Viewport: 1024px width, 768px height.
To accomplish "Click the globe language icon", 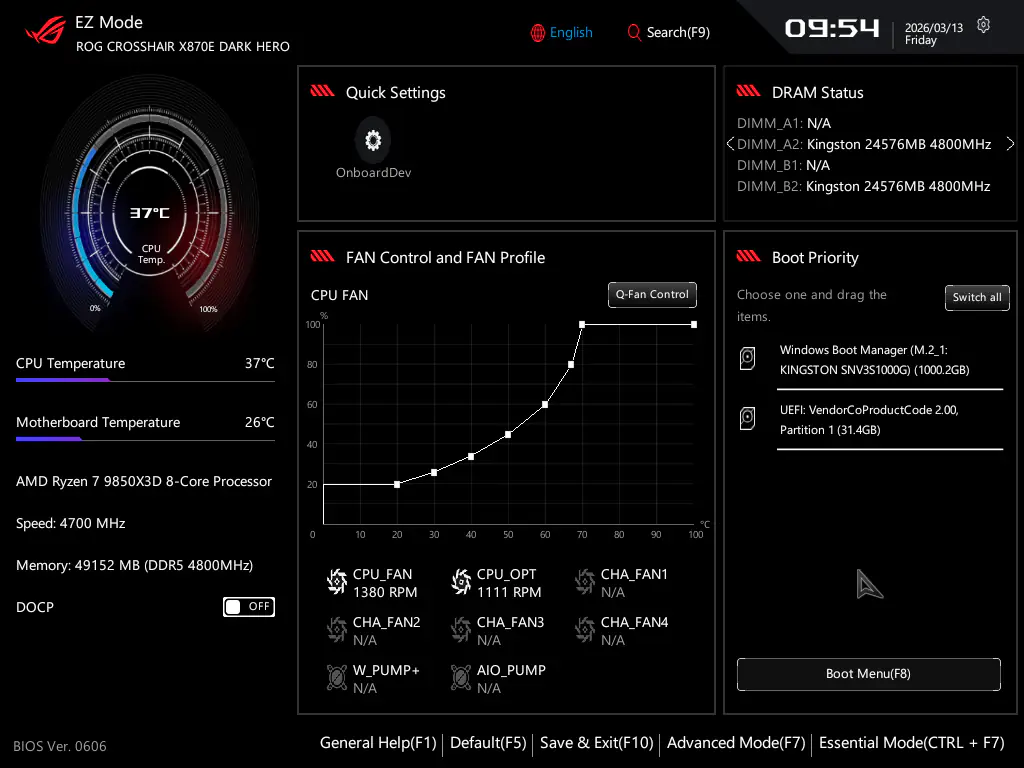I will 537,33.
